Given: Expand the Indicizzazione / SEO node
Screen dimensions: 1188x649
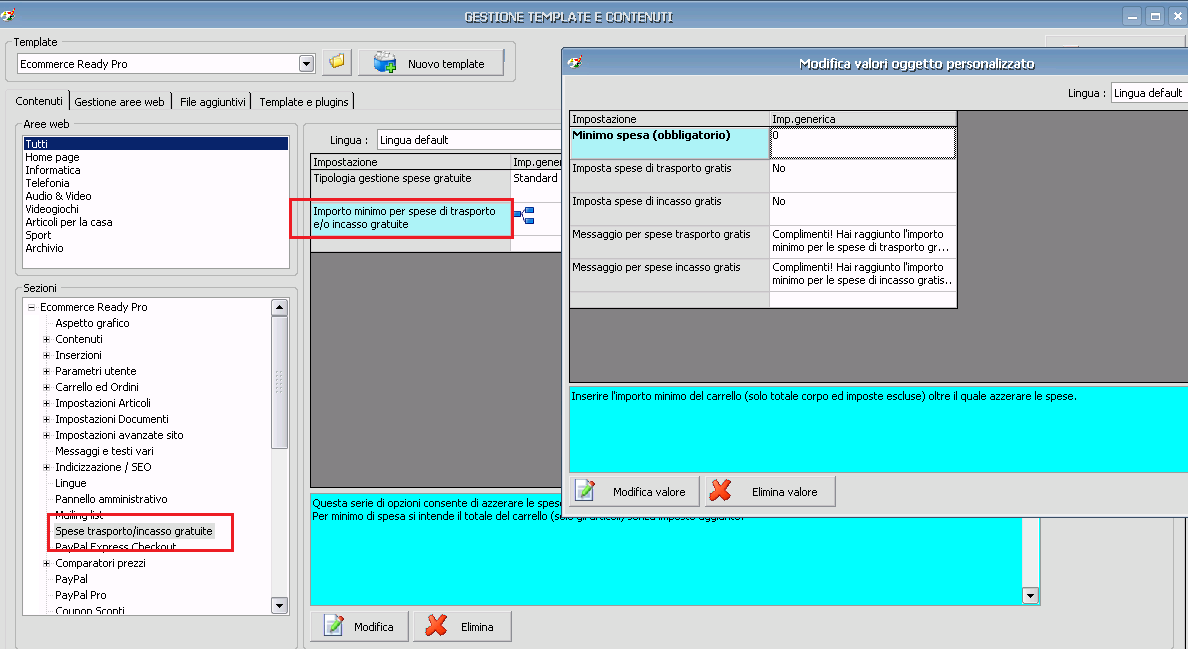Looking at the screenshot, I should coord(46,467).
